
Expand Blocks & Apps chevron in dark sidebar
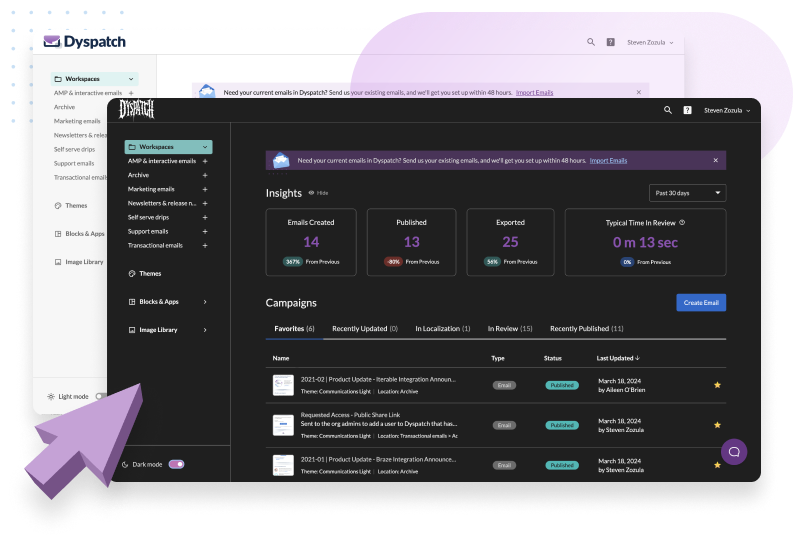(x=205, y=302)
